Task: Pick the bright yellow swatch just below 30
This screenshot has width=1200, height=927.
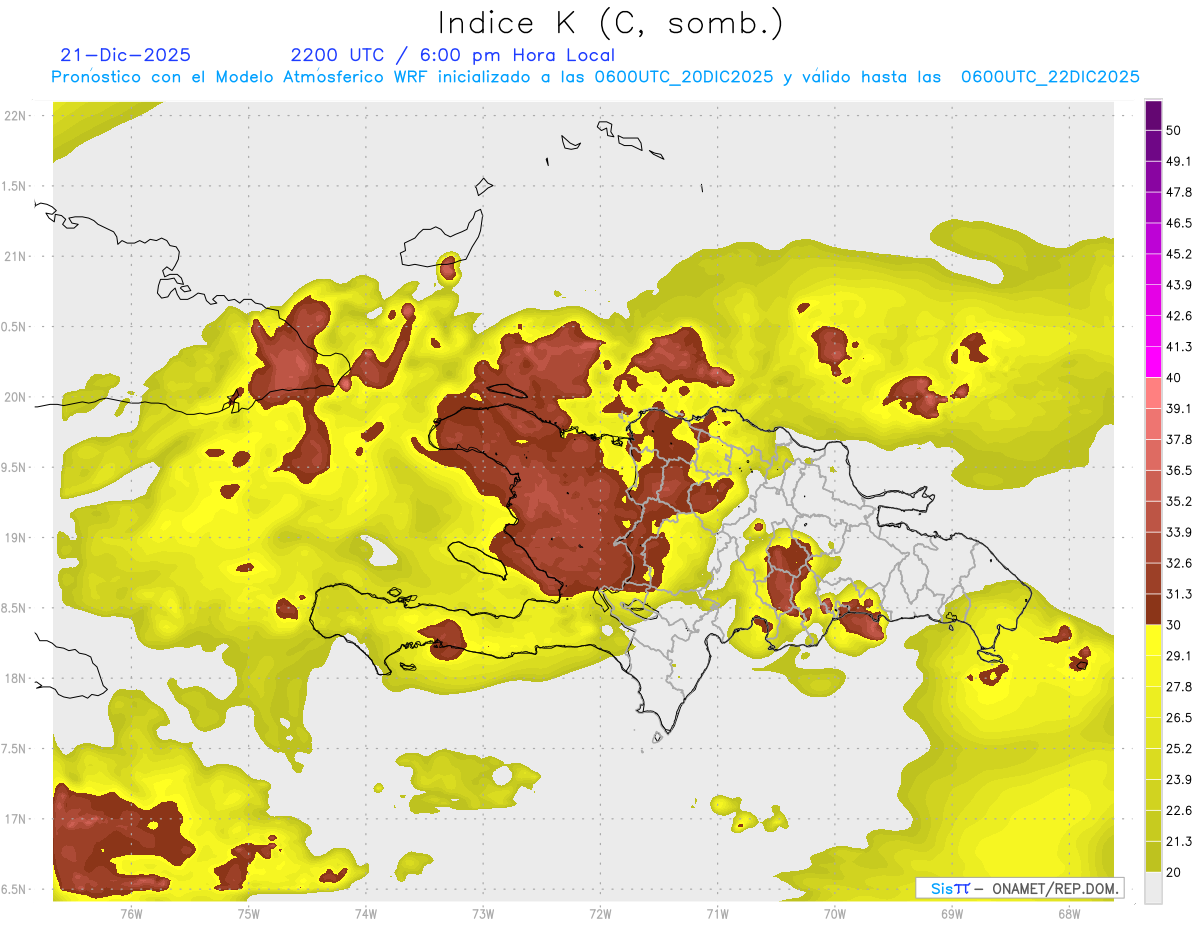Action: point(1154,640)
